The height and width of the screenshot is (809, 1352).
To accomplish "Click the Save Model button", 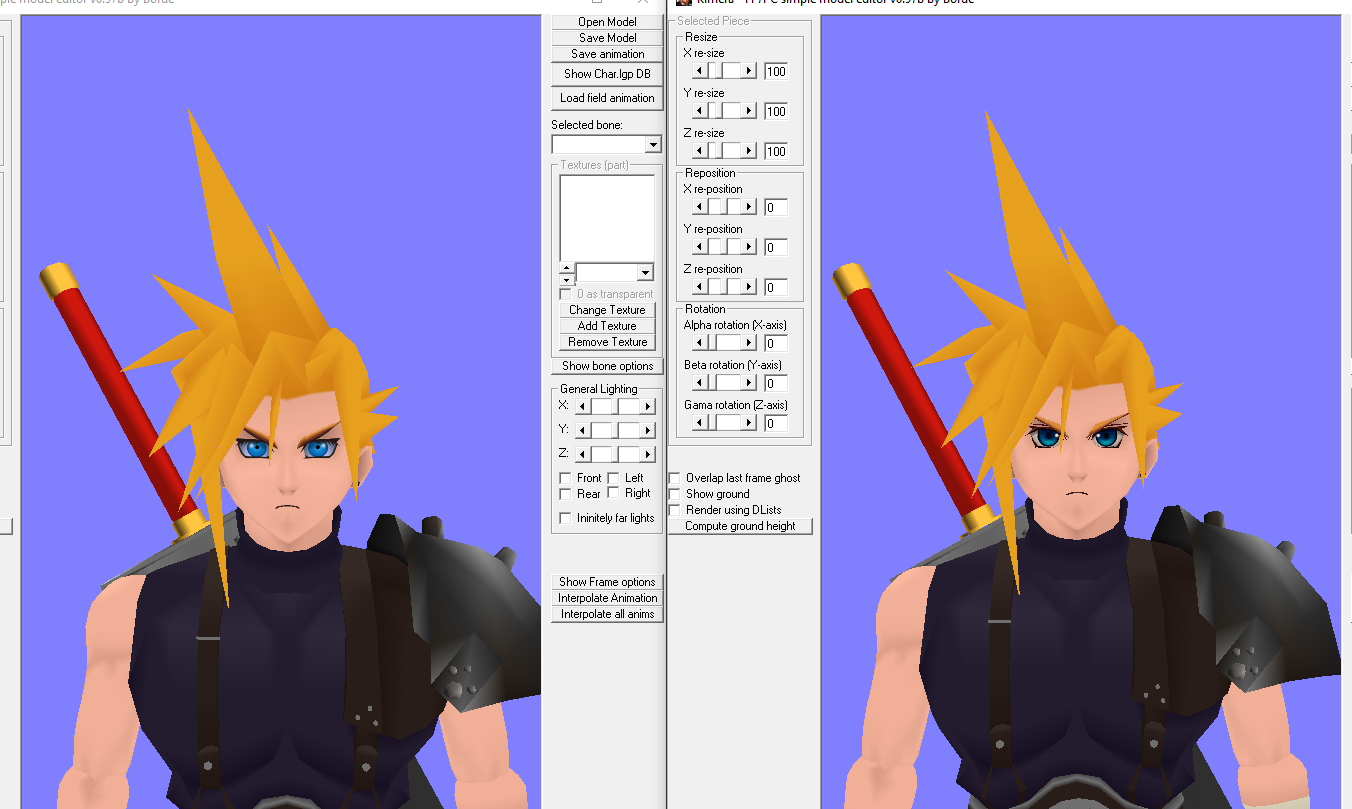I will [607, 38].
